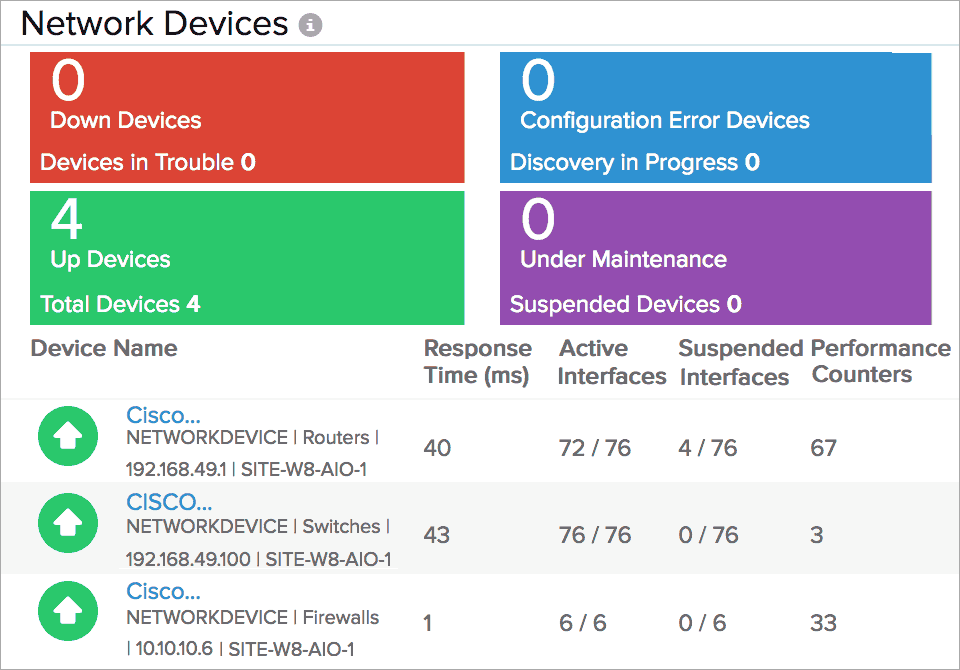Click the Active Interfaces column header

coord(611,361)
